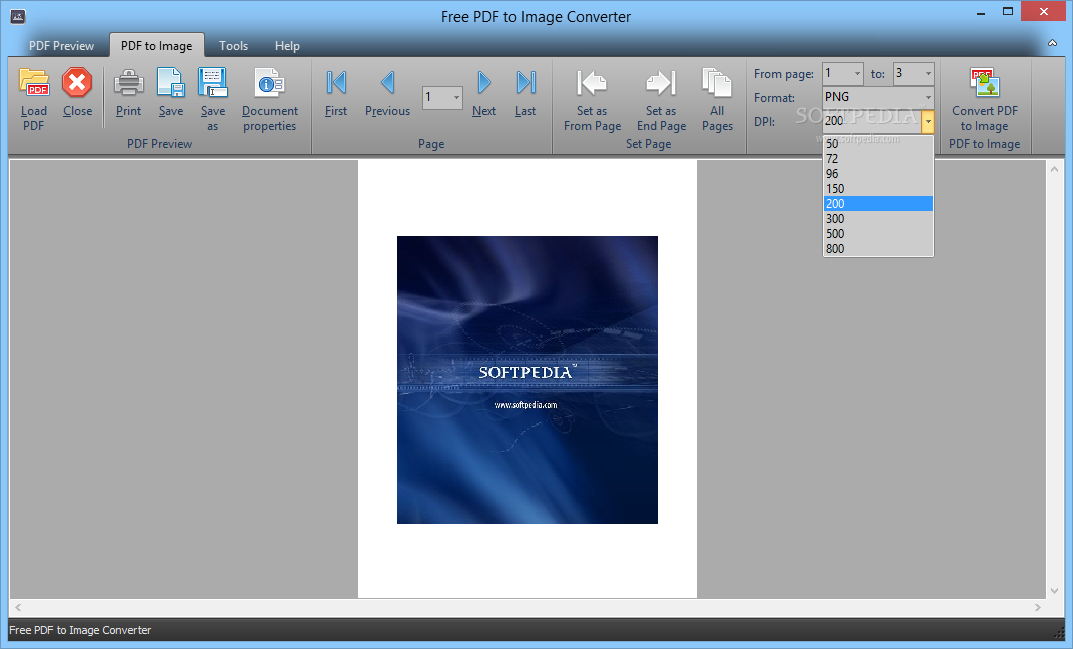Image resolution: width=1073 pixels, height=649 pixels.
Task: Open the Help tab
Action: pos(287,46)
